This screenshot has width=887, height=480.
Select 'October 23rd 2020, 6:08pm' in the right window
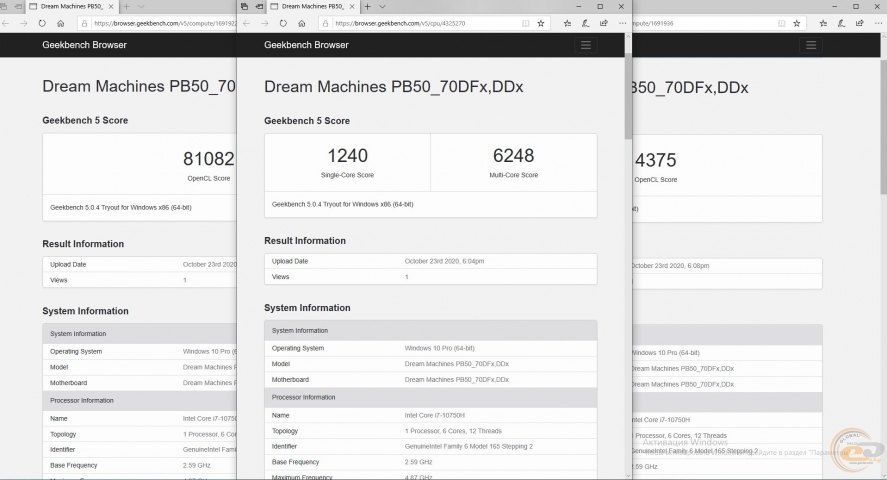[670, 265]
